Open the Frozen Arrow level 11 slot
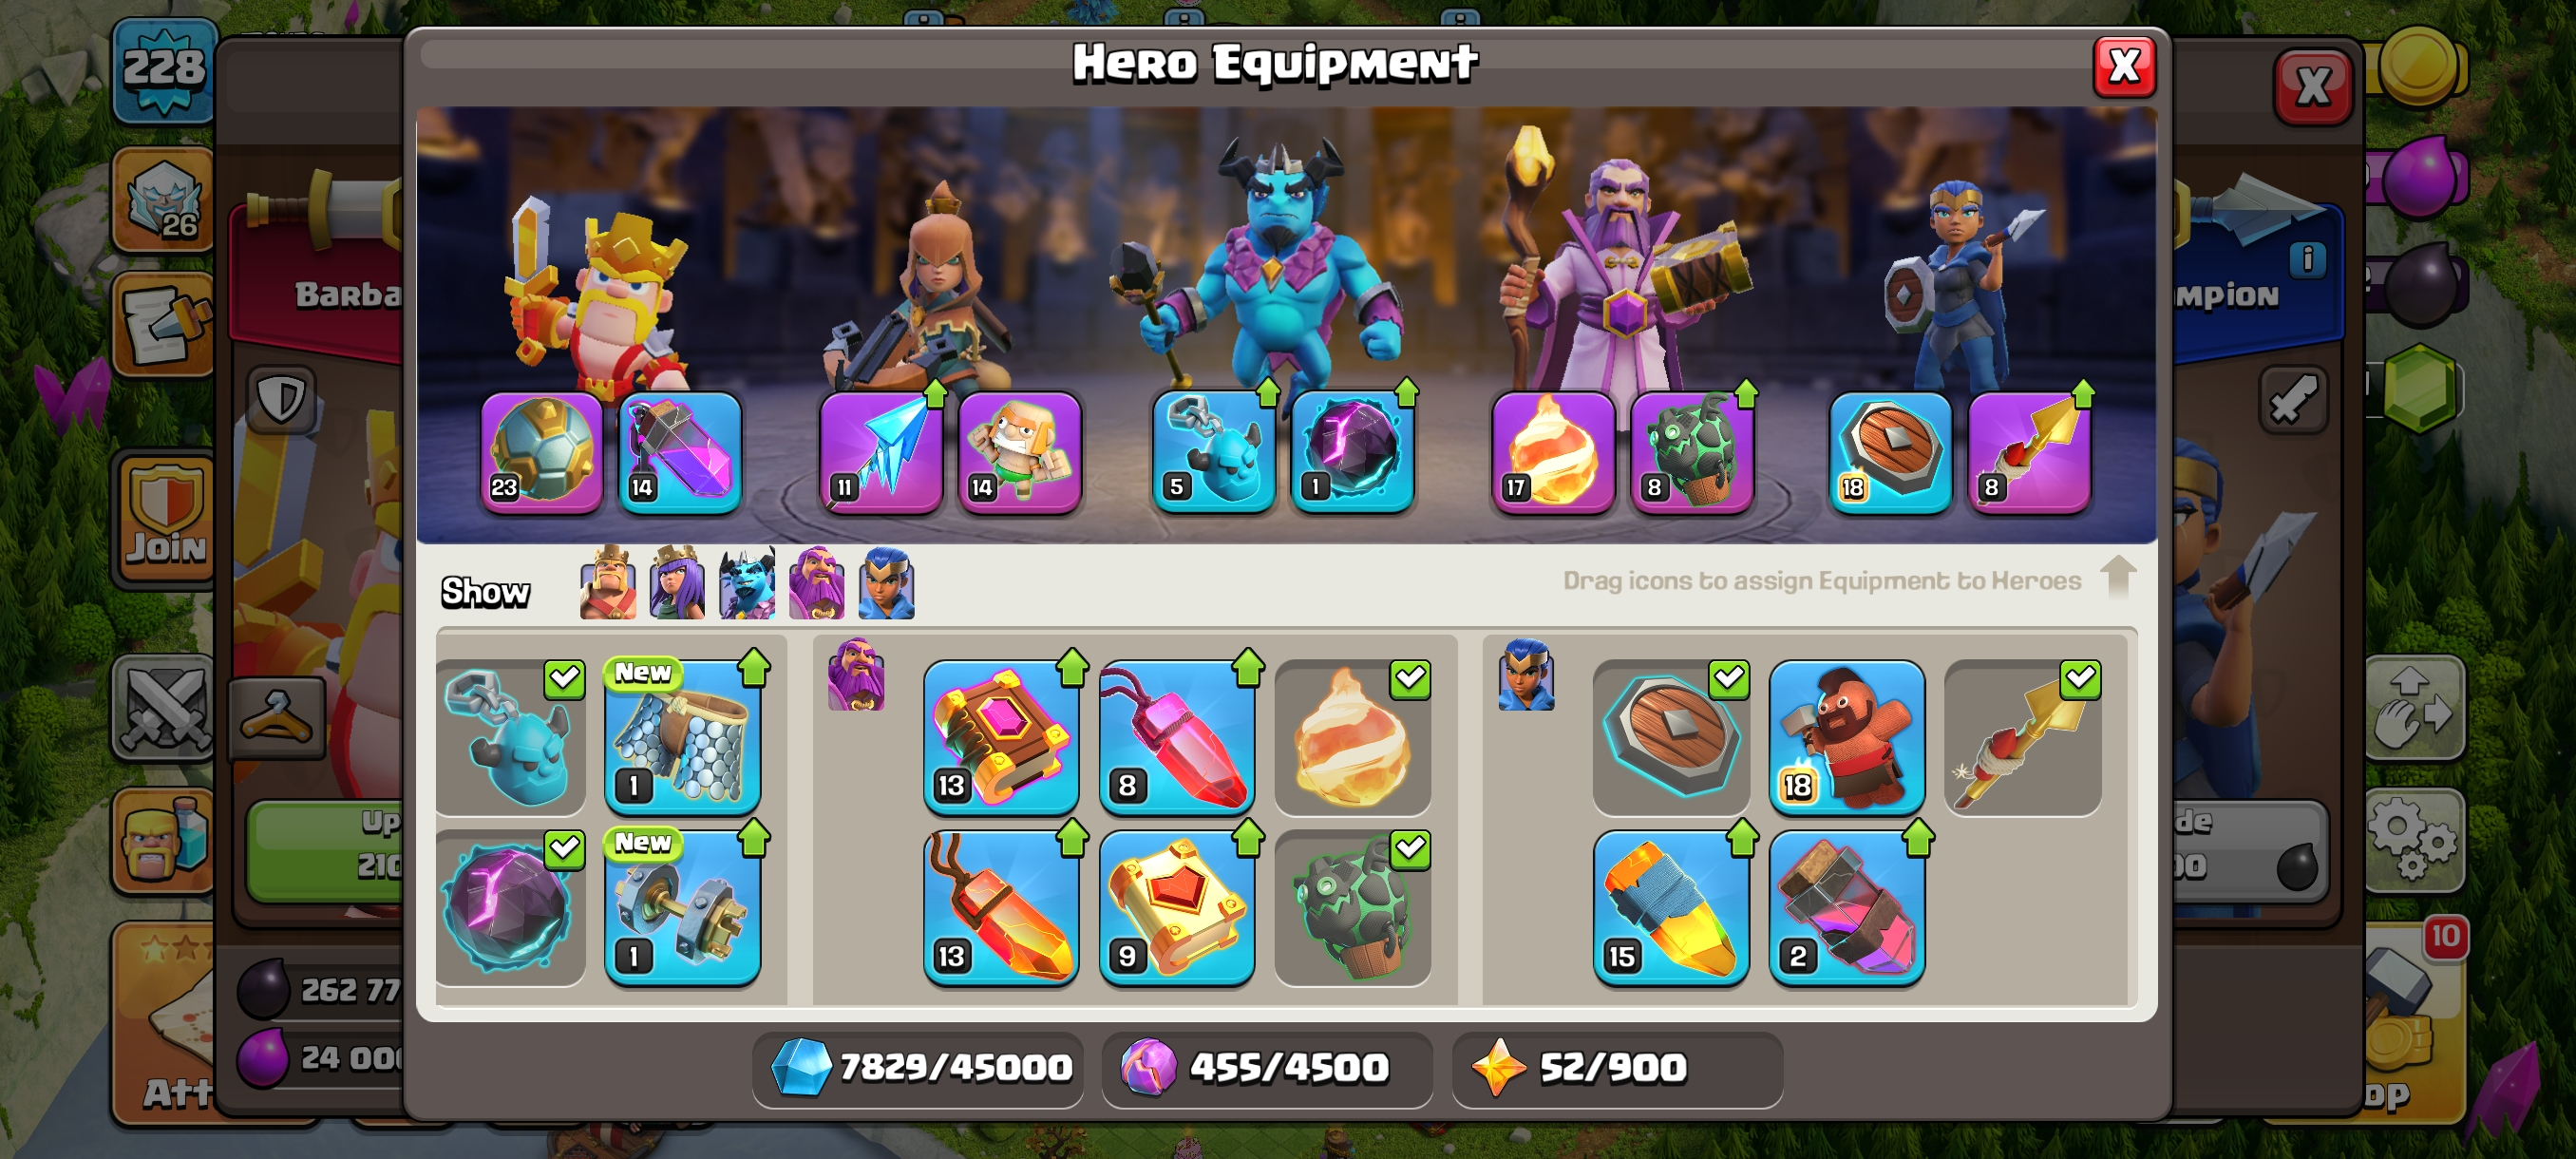 click(x=880, y=452)
